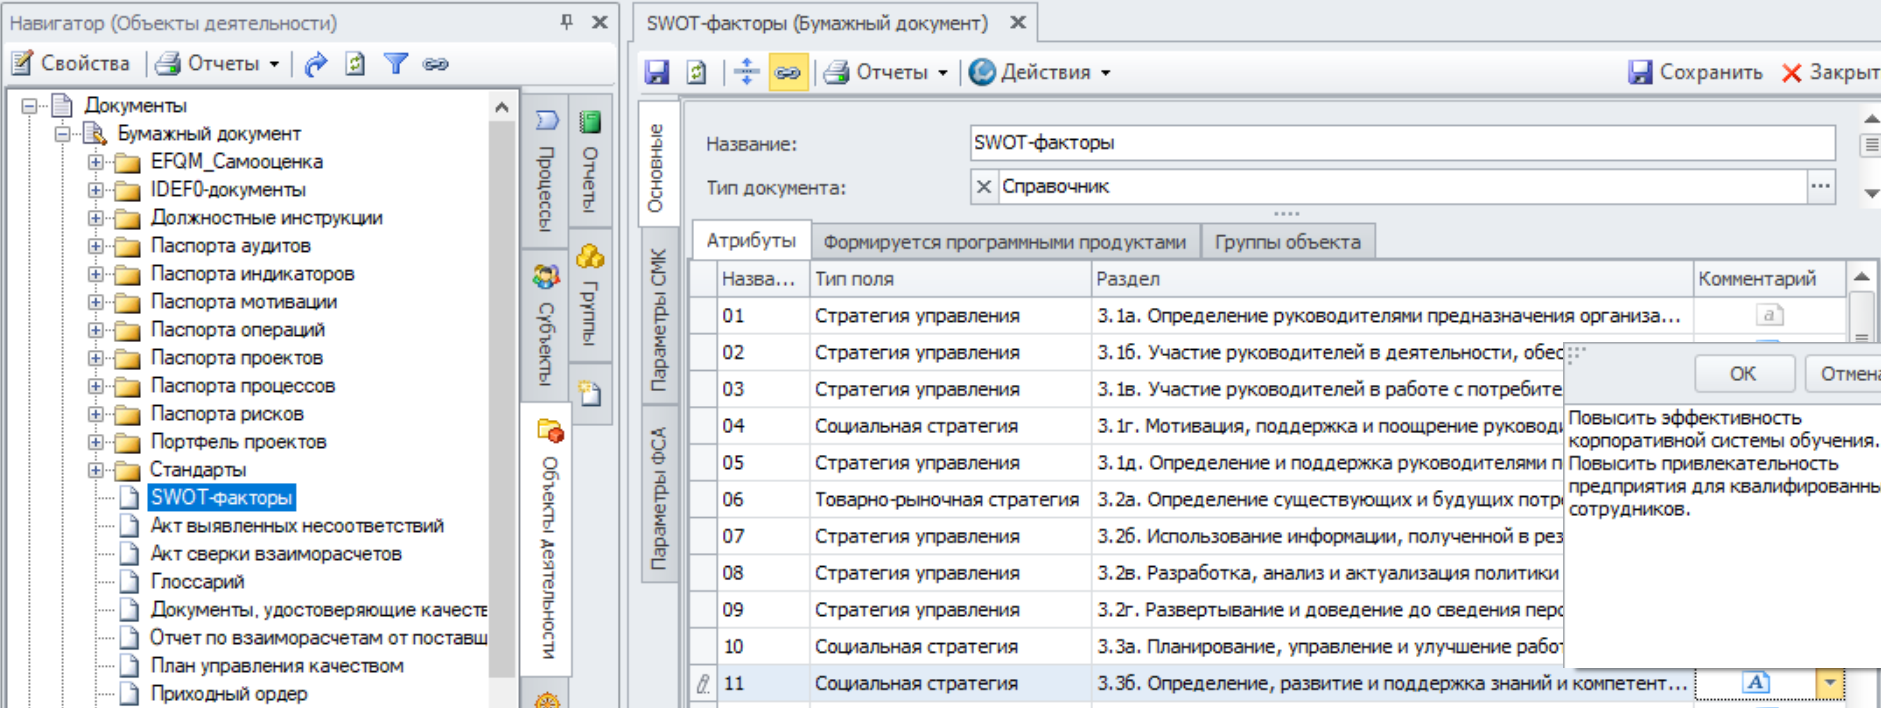Open the Параметры СМК vertical tab

pyautogui.click(x=658, y=320)
